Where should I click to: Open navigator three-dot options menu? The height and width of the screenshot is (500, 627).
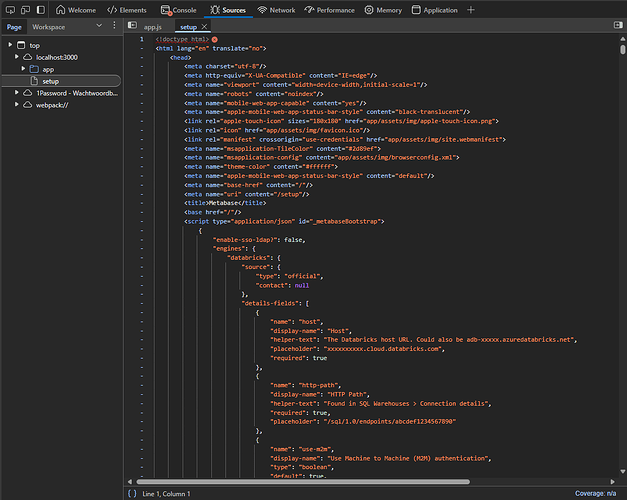(114, 25)
